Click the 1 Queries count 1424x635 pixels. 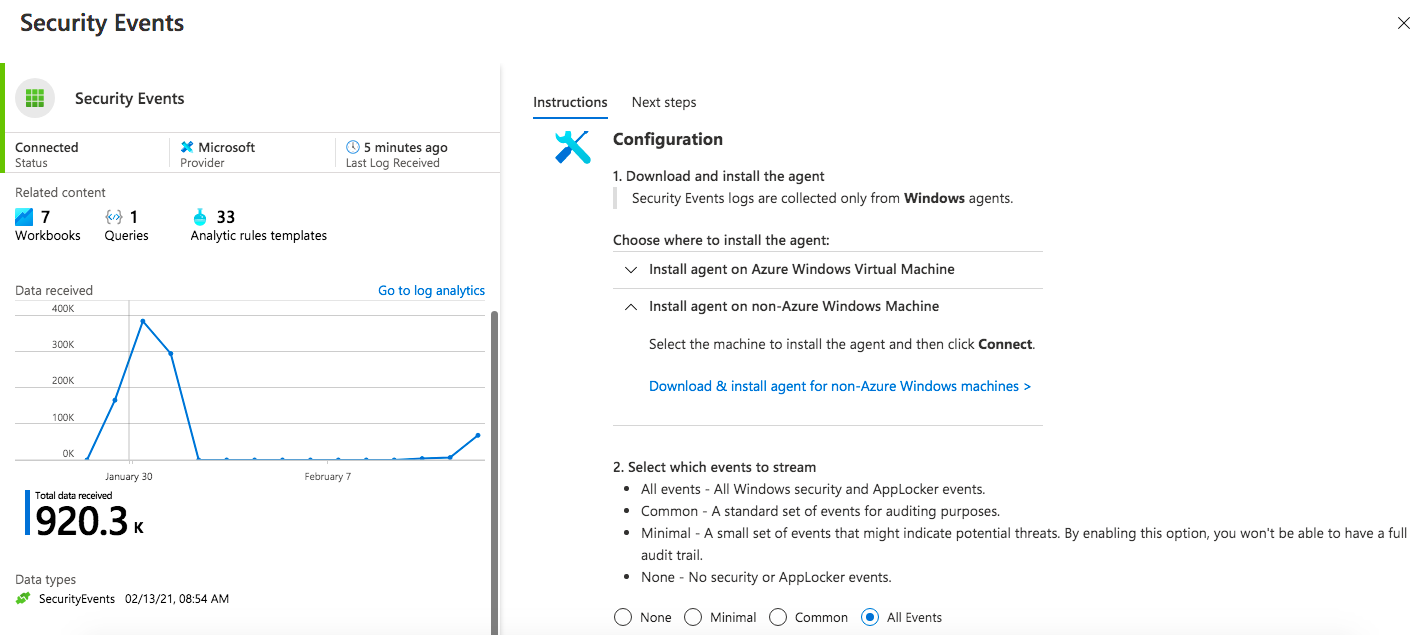(134, 217)
